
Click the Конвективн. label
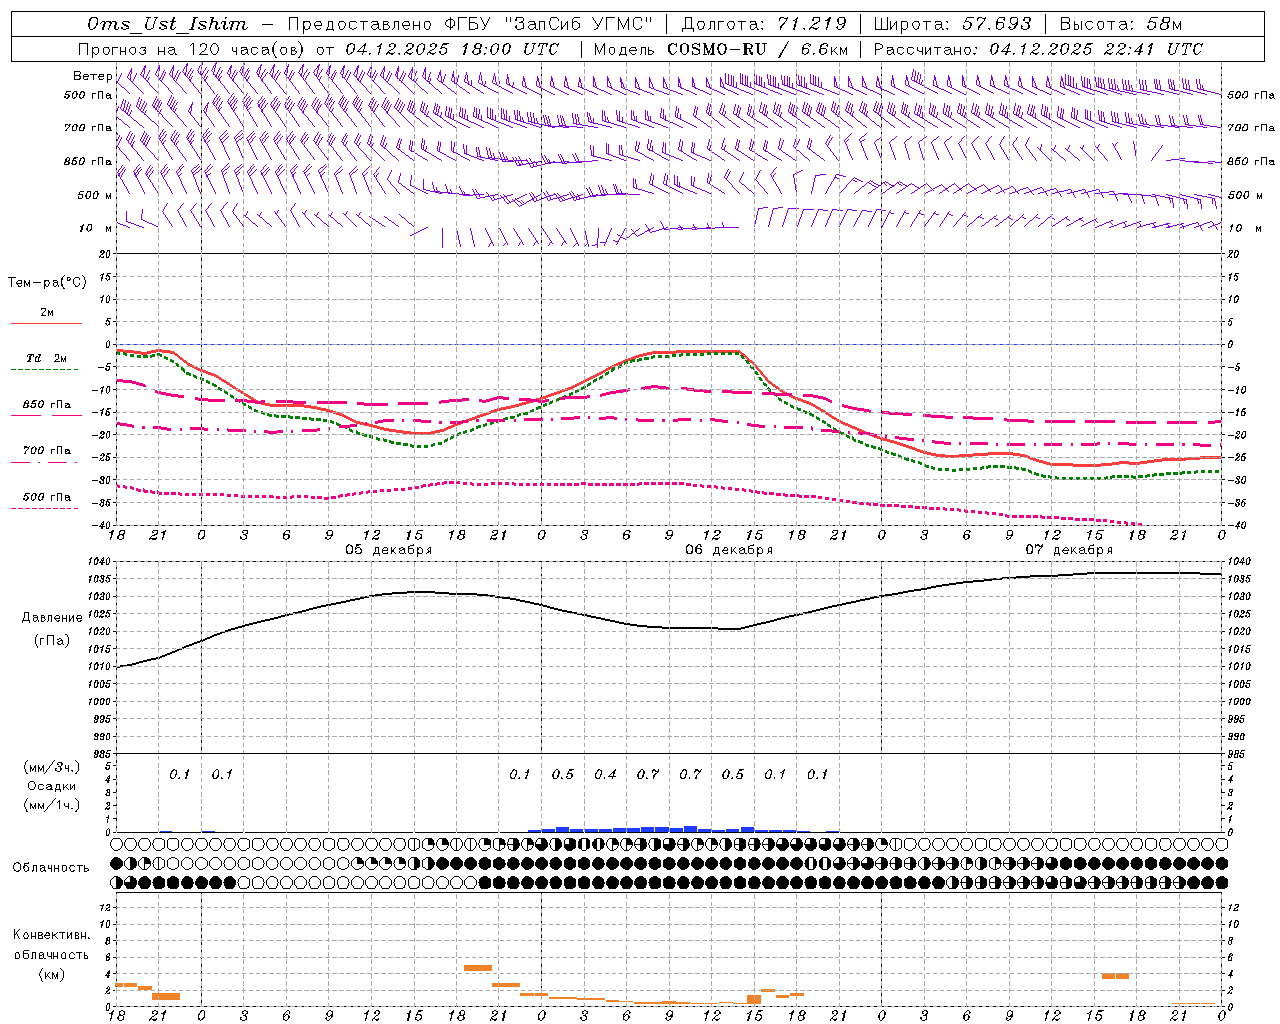click(x=52, y=935)
